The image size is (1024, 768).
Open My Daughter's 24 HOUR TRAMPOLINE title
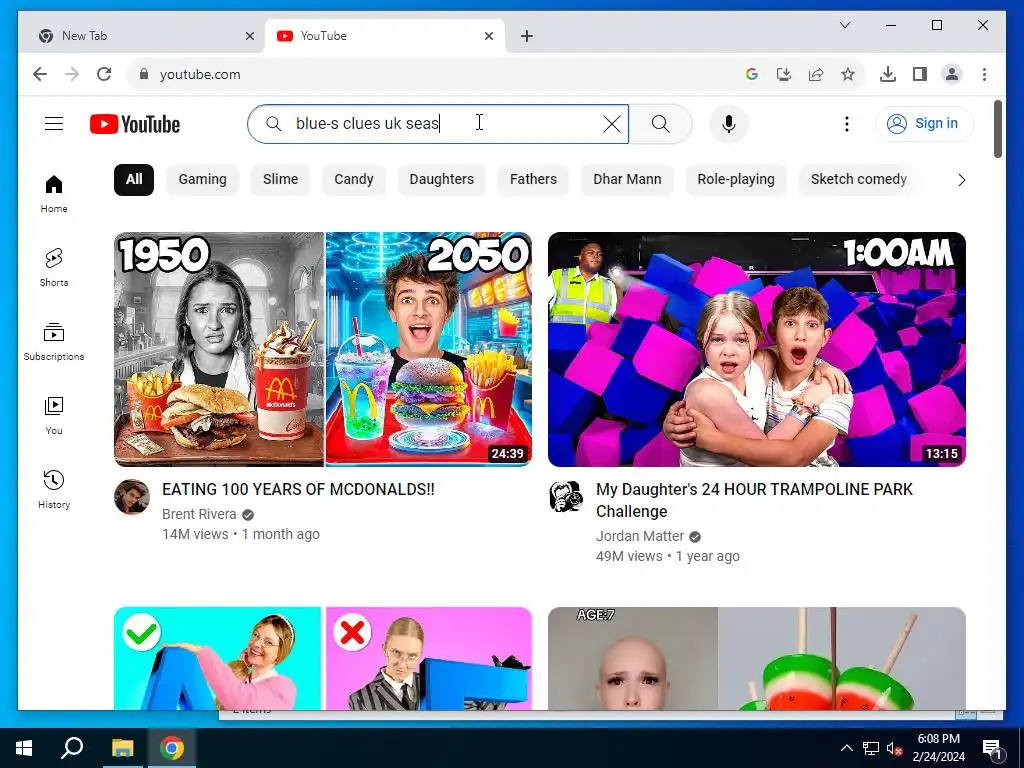click(x=754, y=500)
